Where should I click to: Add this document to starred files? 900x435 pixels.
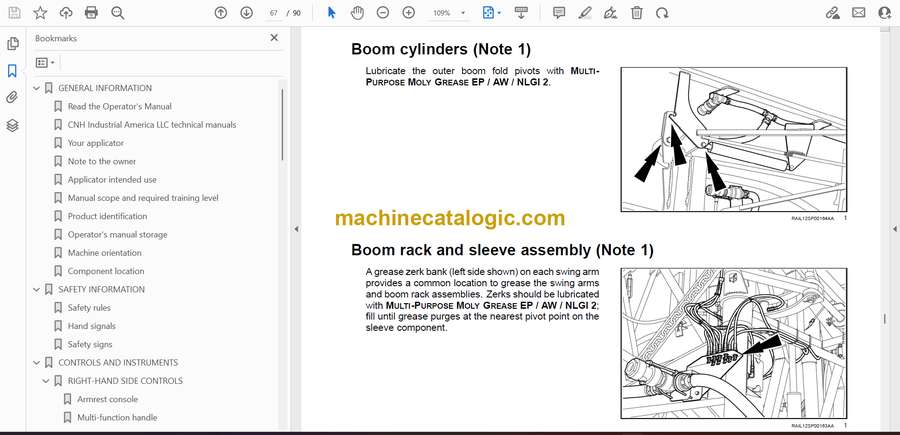coord(40,13)
